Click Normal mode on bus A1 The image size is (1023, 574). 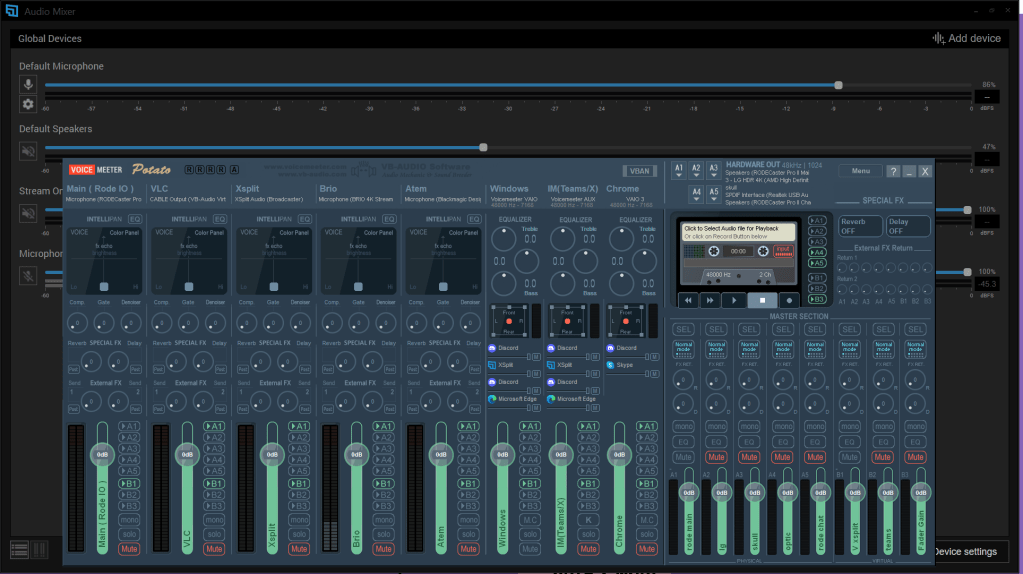click(683, 349)
